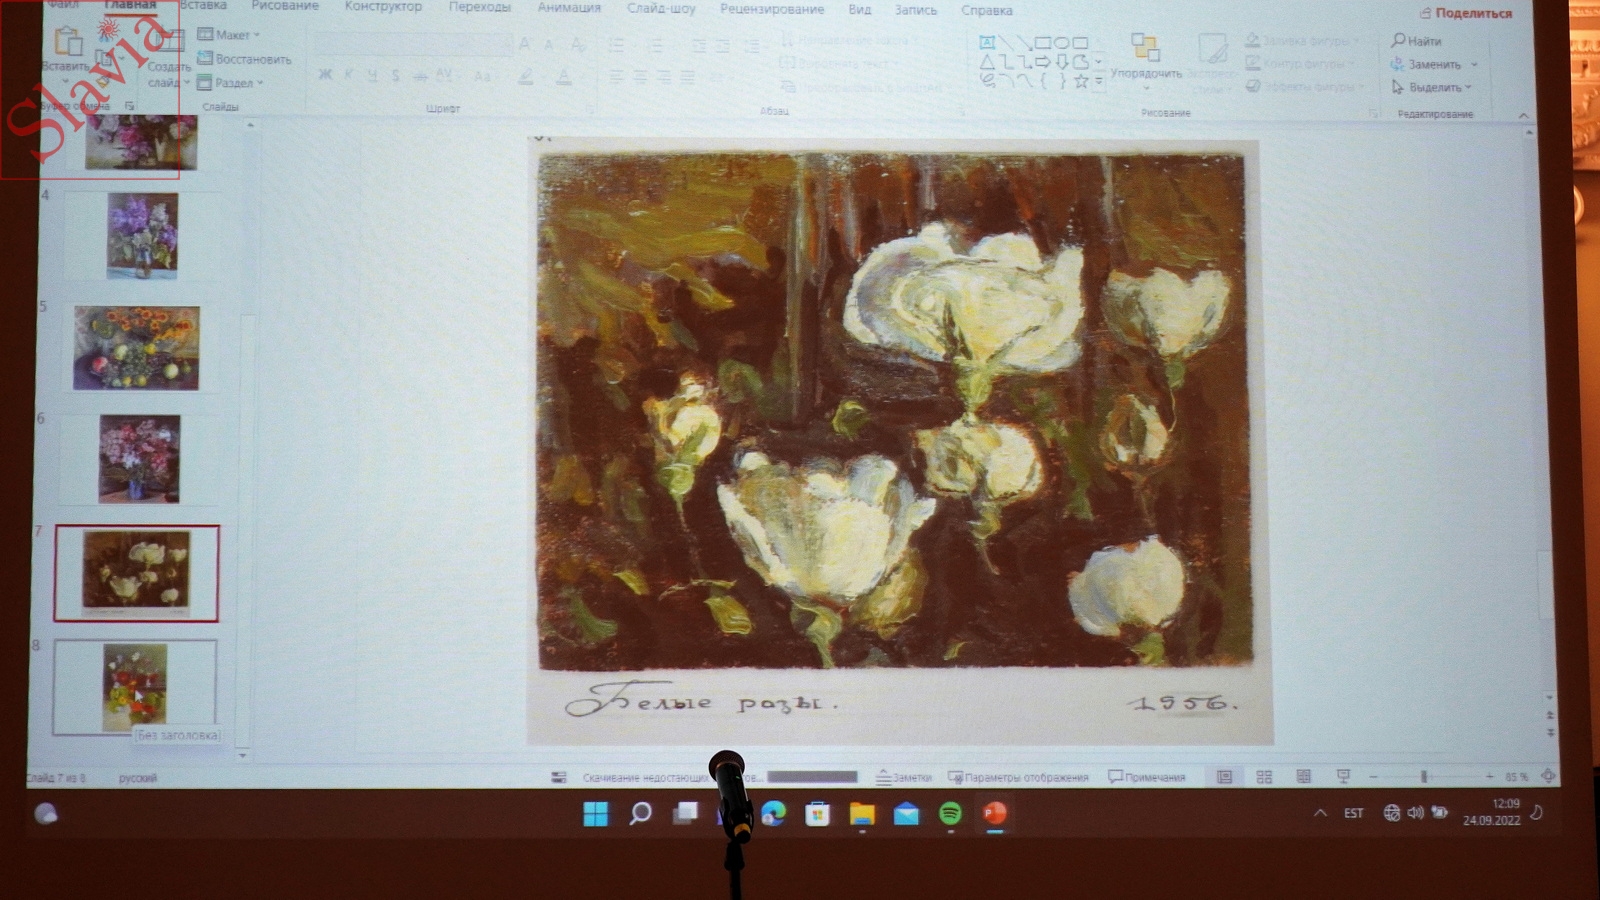
Task: Open Spotify from taskbar
Action: [x=950, y=814]
